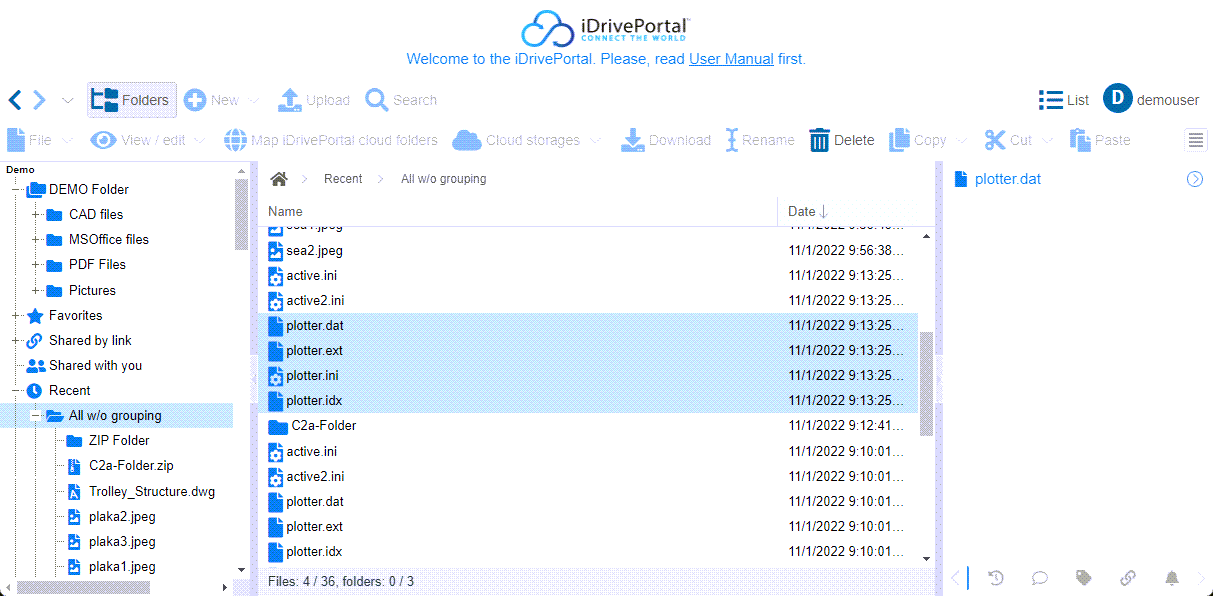1213x596 pixels.
Task: Expand the Favorites tree node
Action: pyautogui.click(x=17, y=316)
